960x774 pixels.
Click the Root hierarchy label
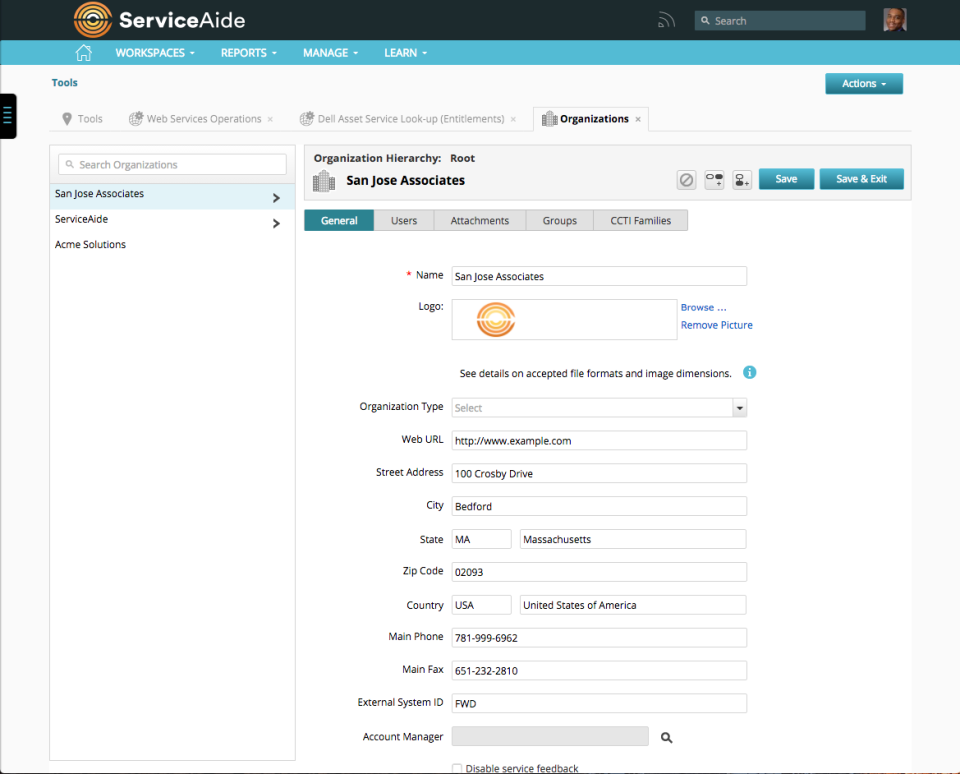pyautogui.click(x=462, y=158)
